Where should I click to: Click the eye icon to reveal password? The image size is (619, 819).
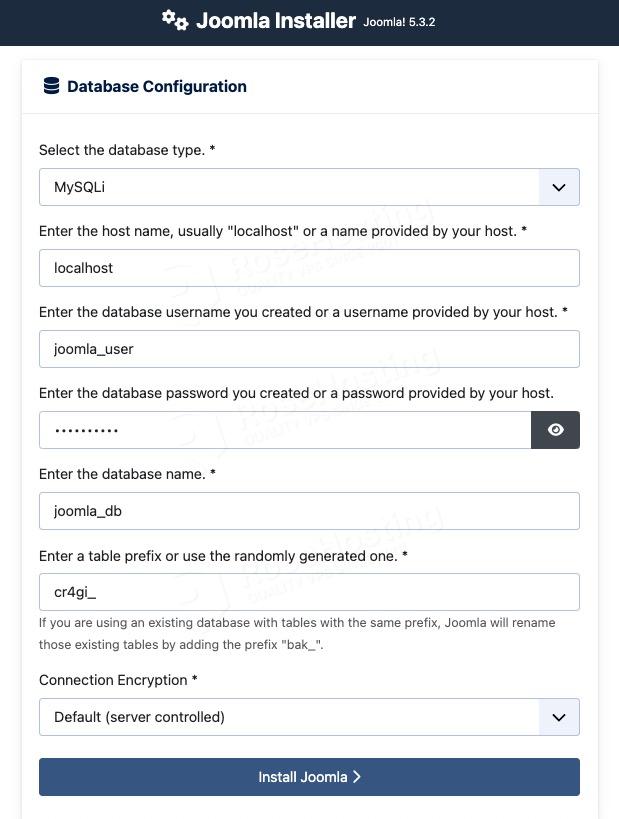(x=555, y=430)
